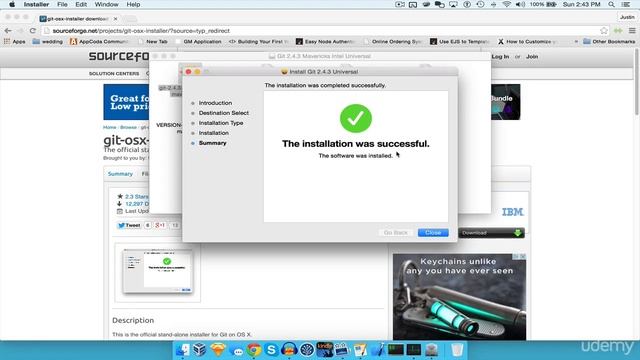Reload the page in Chrome
Screen dimensions: 640x360
pyautogui.click(x=33, y=31)
